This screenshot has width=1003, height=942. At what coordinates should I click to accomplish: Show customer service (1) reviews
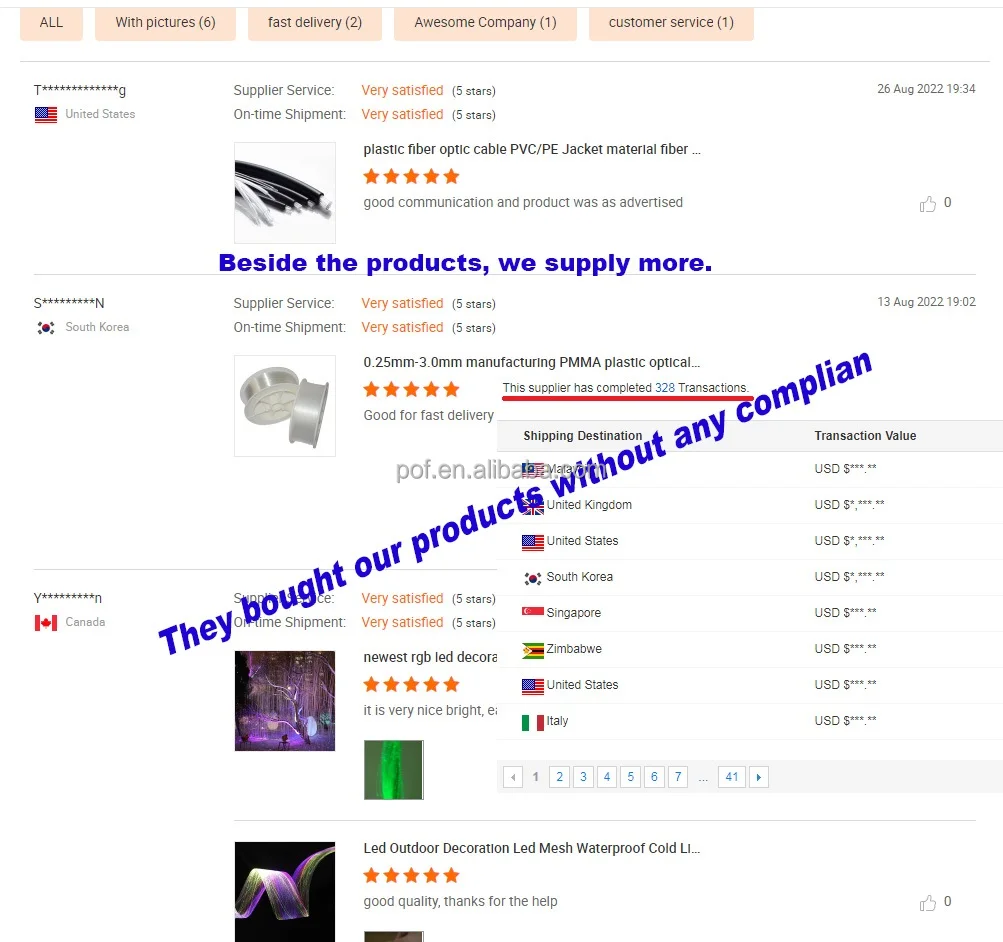(671, 23)
